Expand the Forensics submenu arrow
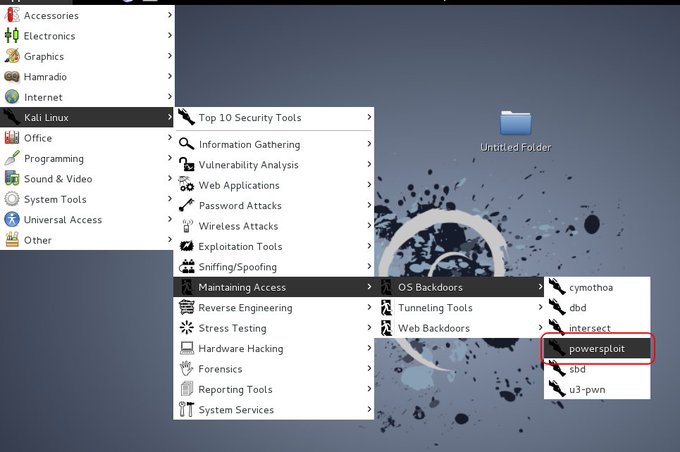This screenshot has height=452, width=680. tap(369, 368)
